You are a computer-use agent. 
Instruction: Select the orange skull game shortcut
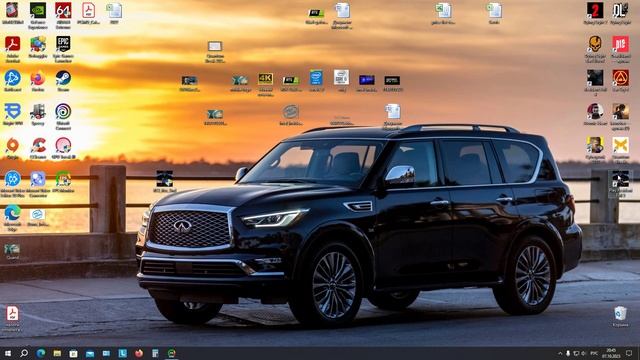(x=595, y=49)
